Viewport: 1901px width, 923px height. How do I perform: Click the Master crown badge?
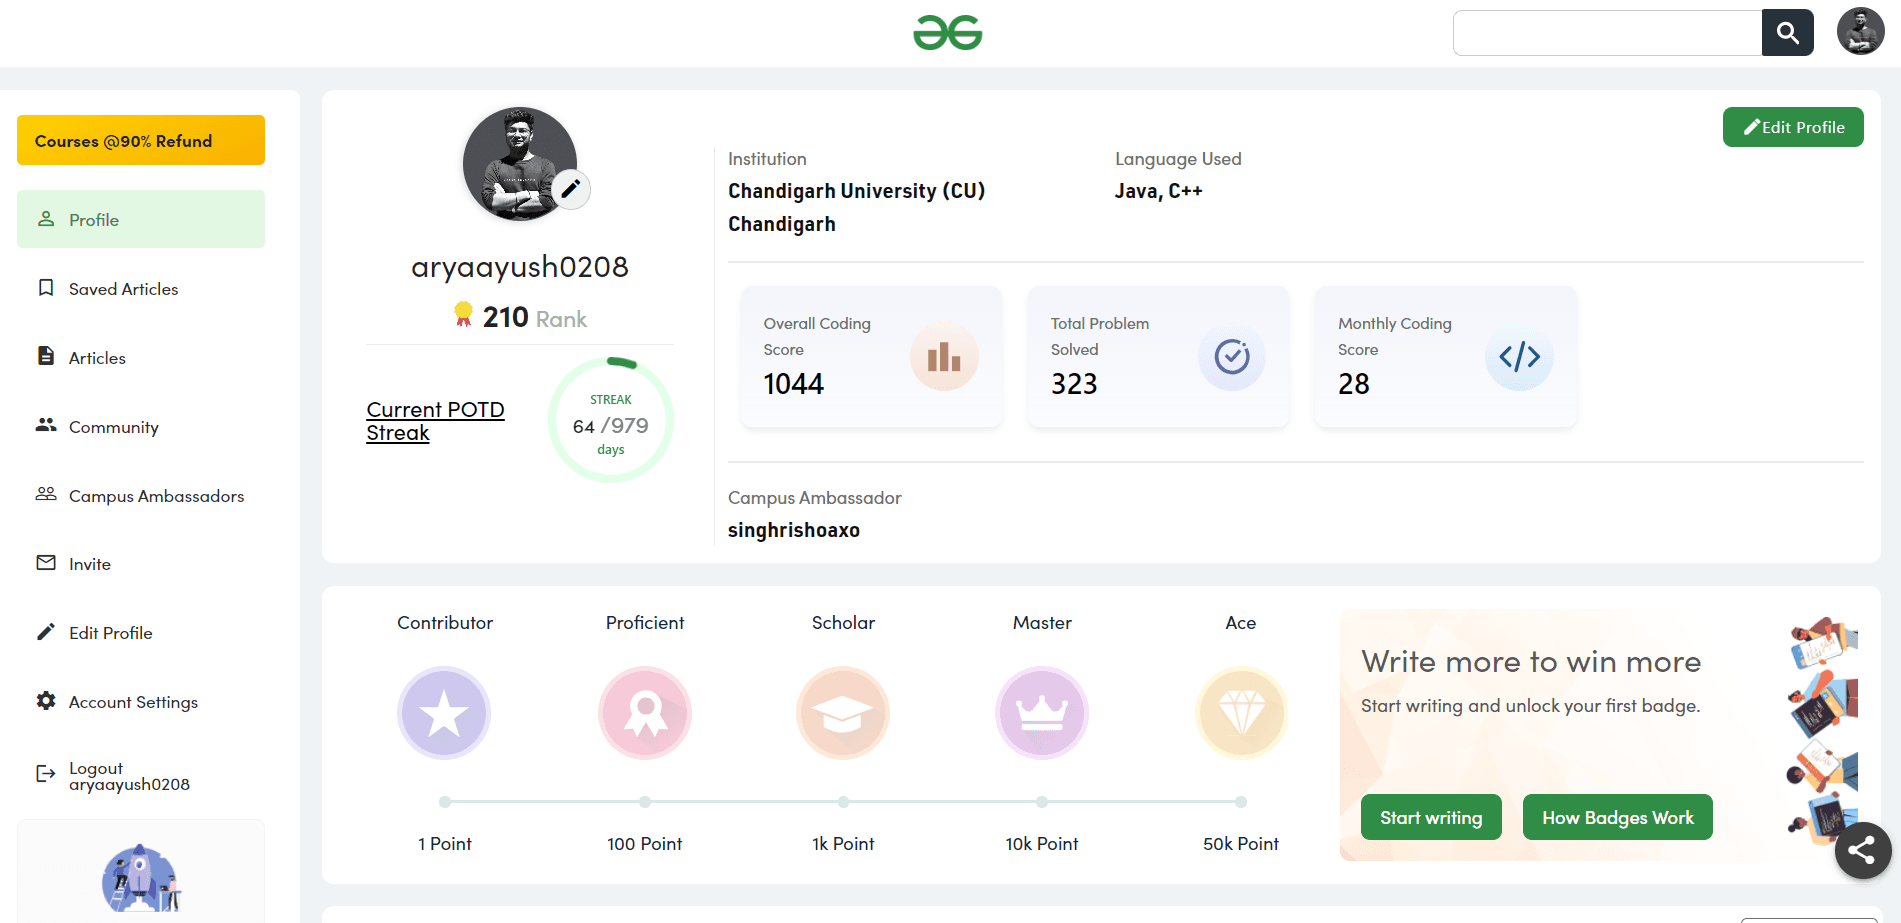[1041, 713]
